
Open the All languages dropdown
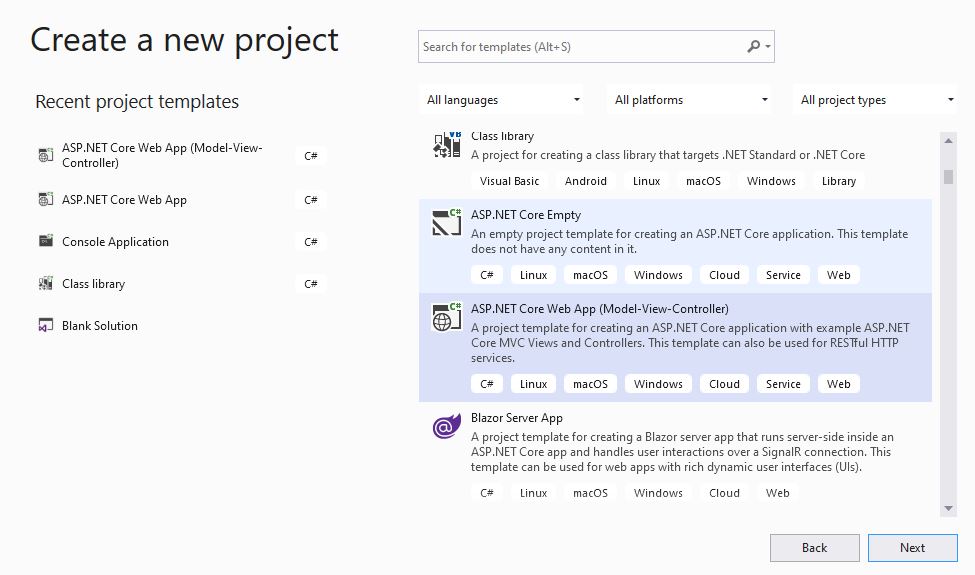pyautogui.click(x=502, y=100)
